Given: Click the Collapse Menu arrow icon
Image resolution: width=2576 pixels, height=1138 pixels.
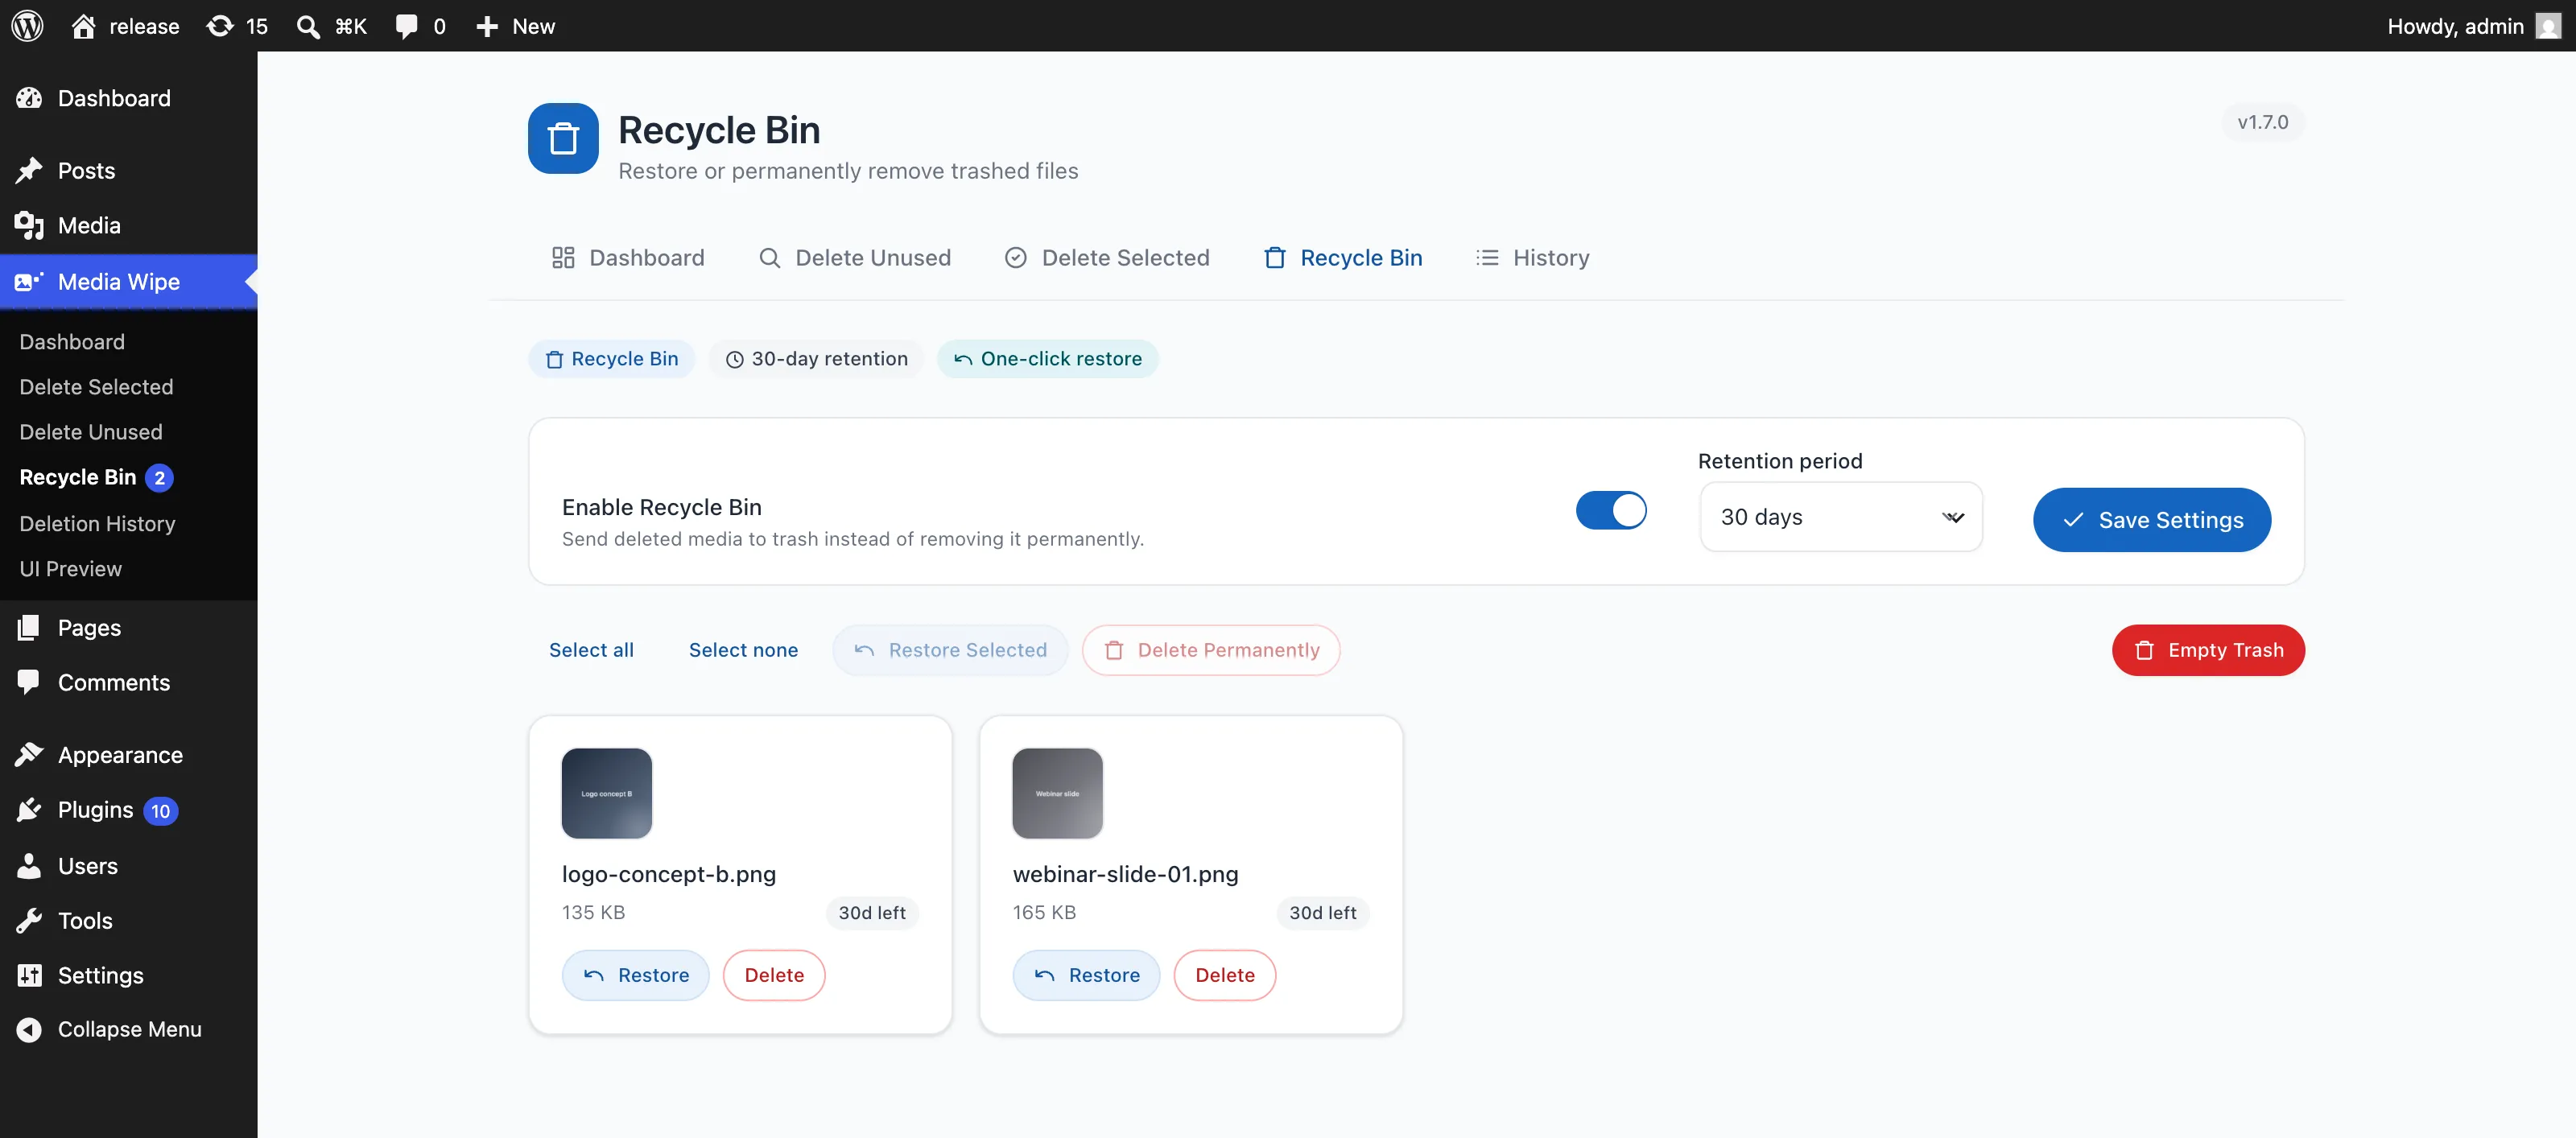Looking at the screenshot, I should [29, 1029].
